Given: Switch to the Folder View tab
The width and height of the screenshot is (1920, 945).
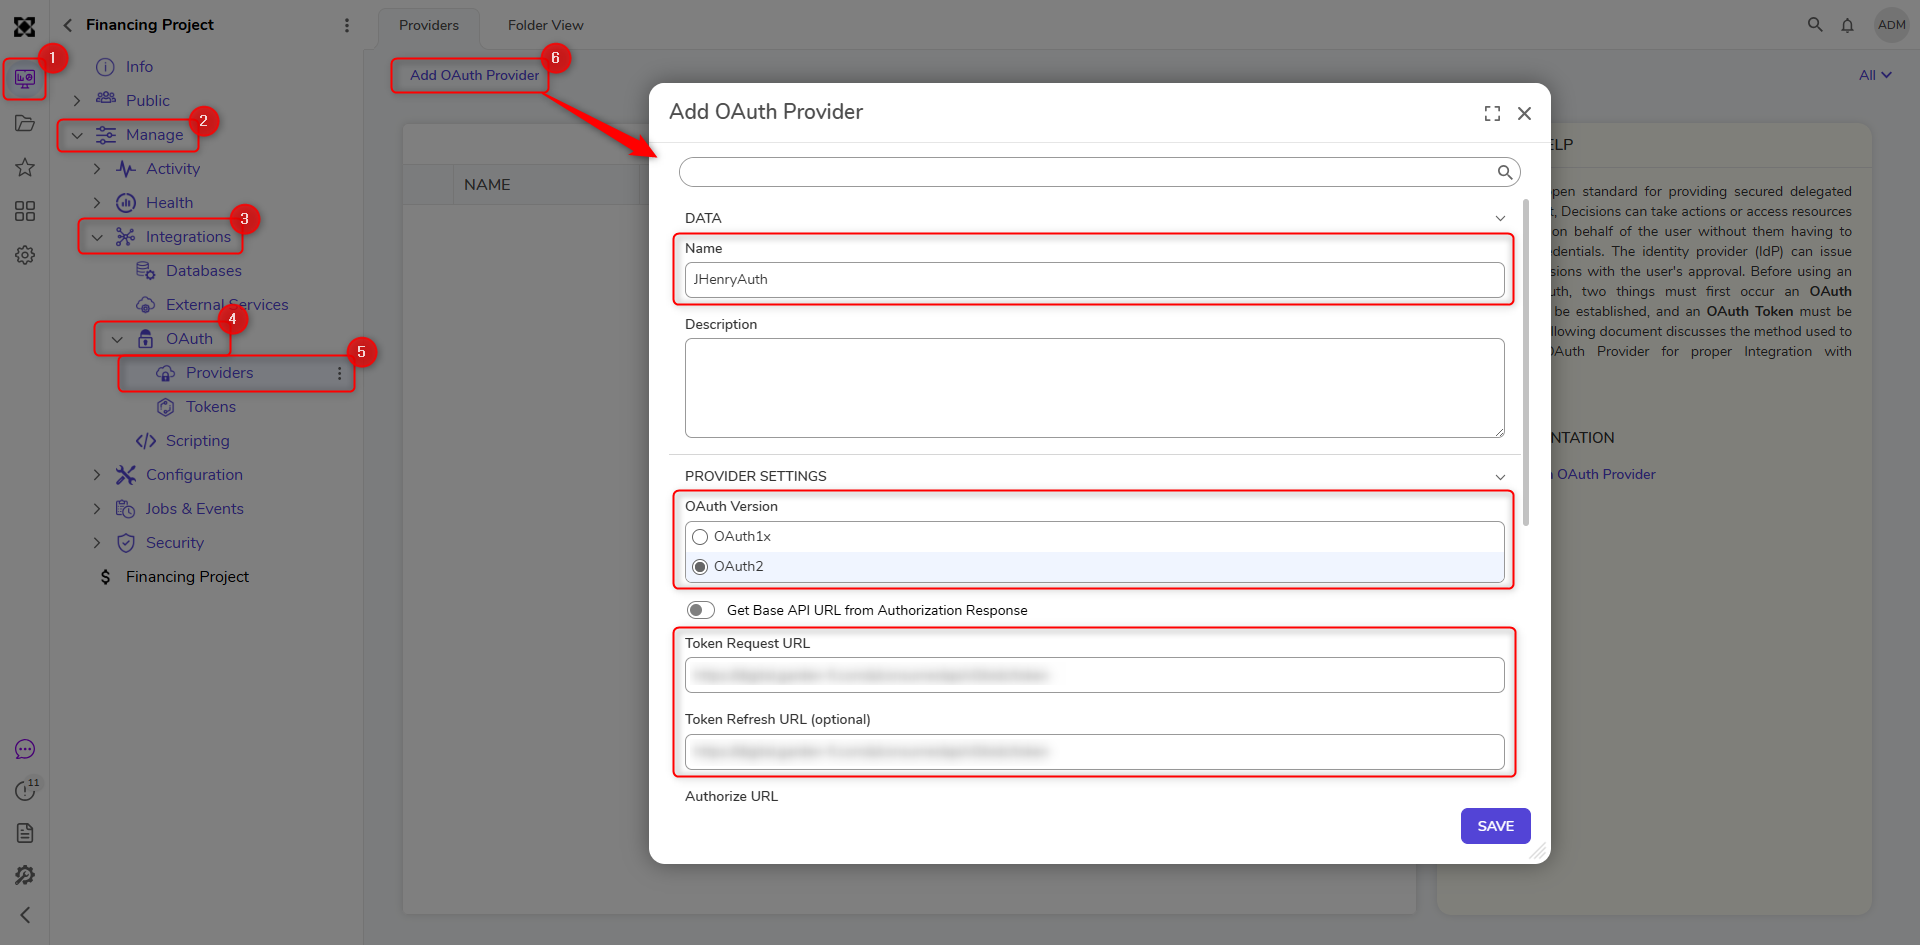Looking at the screenshot, I should [546, 26].
